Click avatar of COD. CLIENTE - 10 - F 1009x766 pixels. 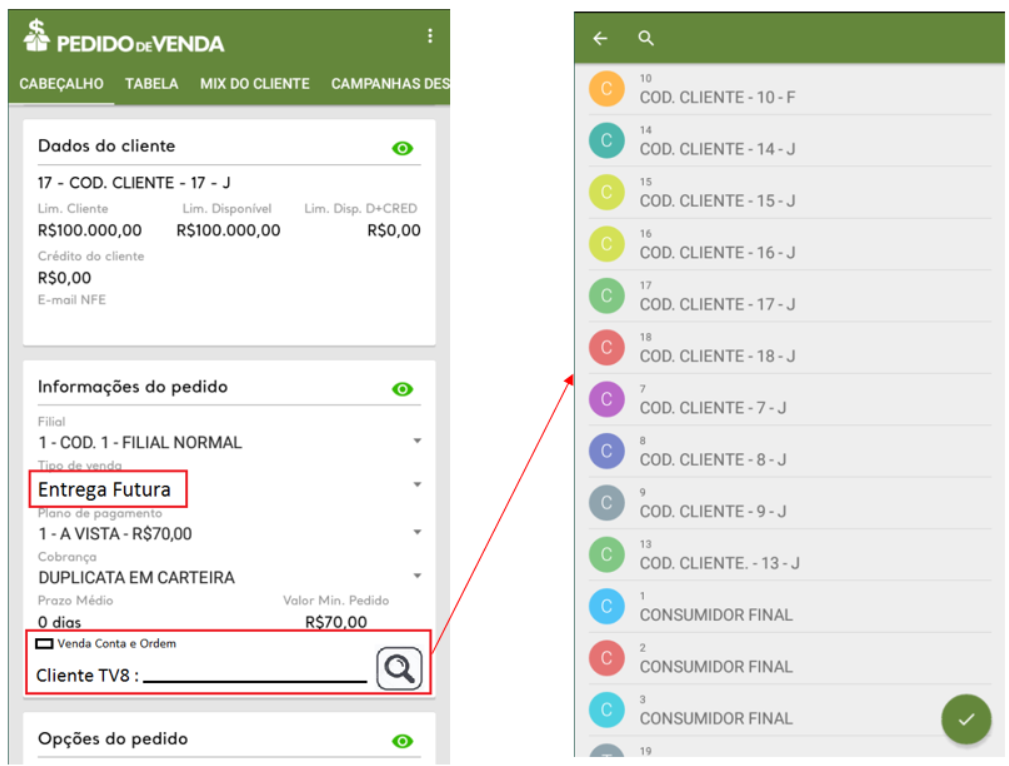click(606, 89)
